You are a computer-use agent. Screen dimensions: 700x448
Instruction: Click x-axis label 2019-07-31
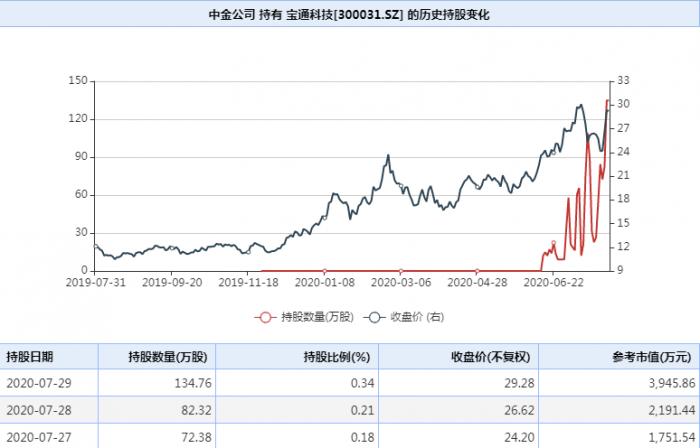96,282
